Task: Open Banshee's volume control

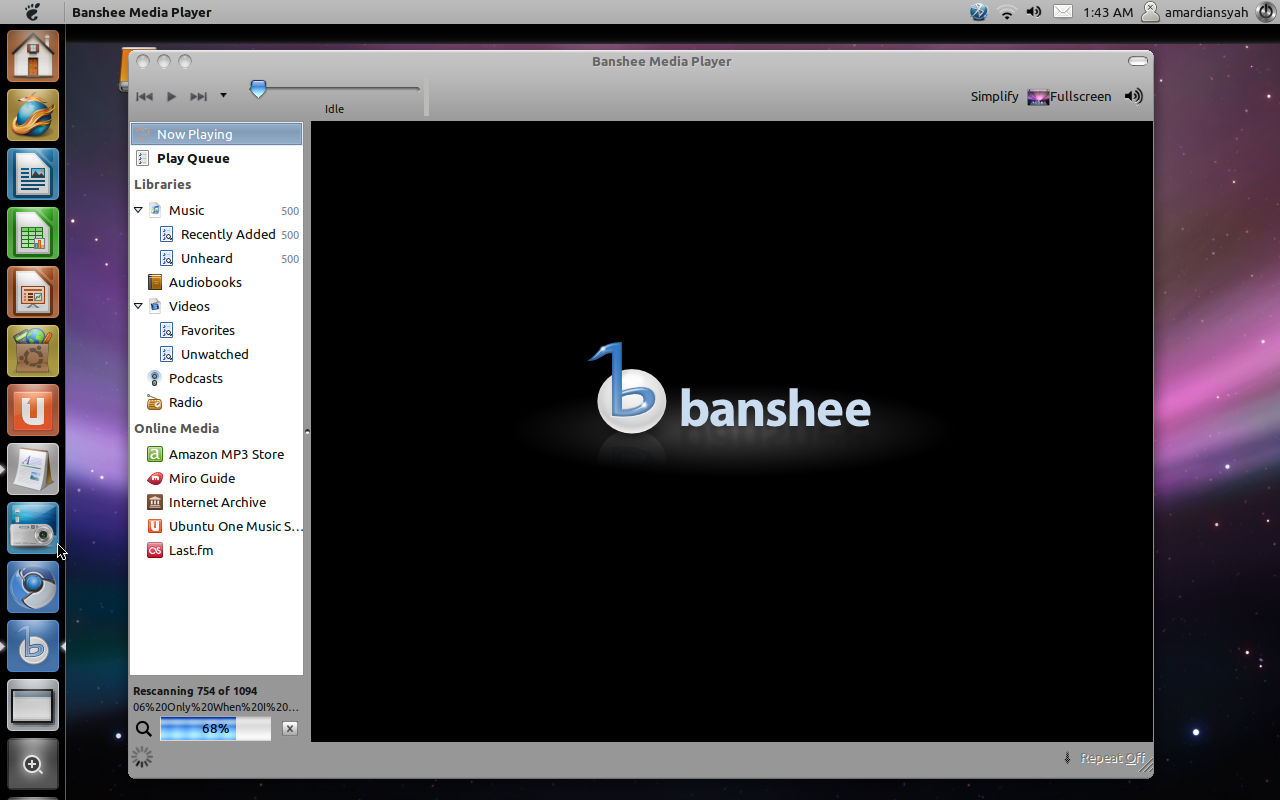Action: pyautogui.click(x=1133, y=96)
